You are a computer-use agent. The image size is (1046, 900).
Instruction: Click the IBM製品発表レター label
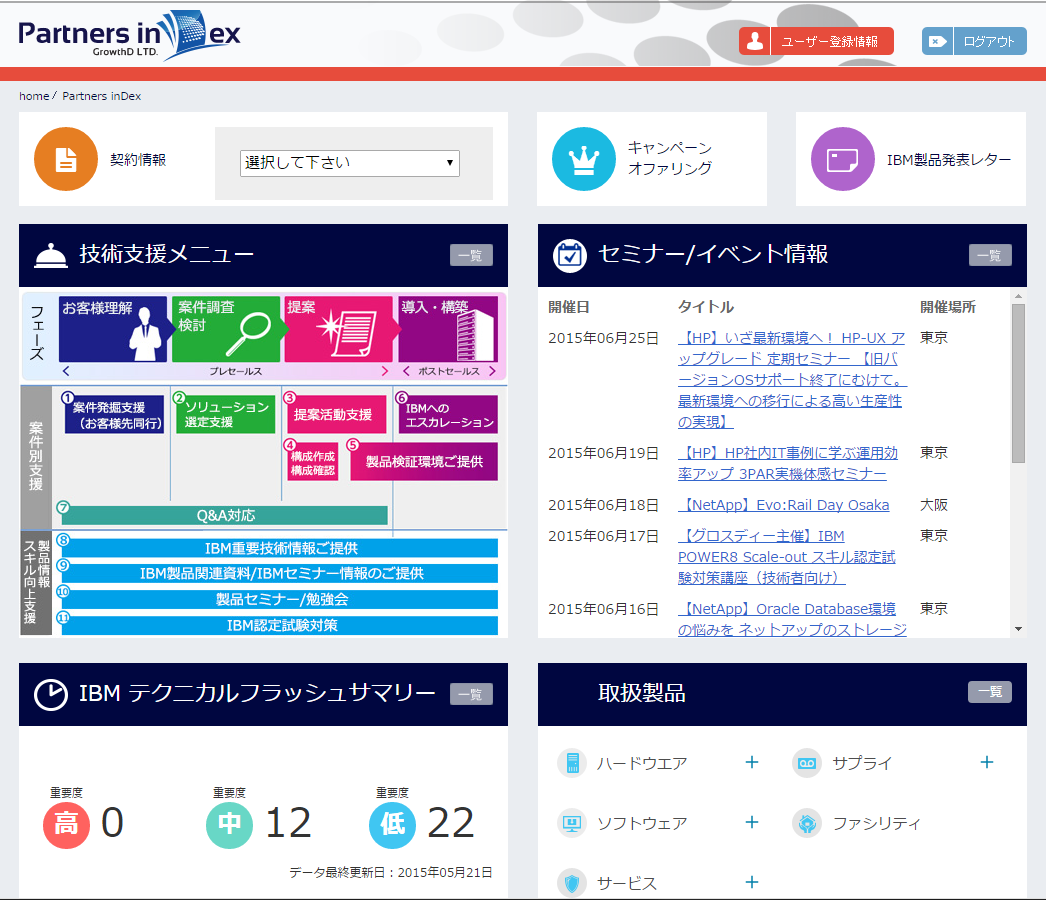(x=949, y=159)
